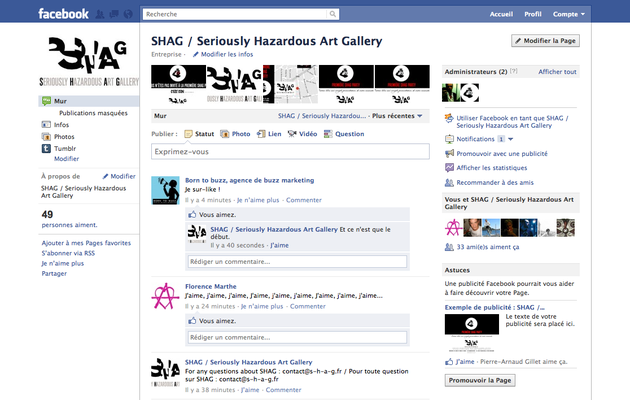Click comment field under Born to buzz post
Screen dimensions: 630x400
pyautogui.click(x=297, y=261)
